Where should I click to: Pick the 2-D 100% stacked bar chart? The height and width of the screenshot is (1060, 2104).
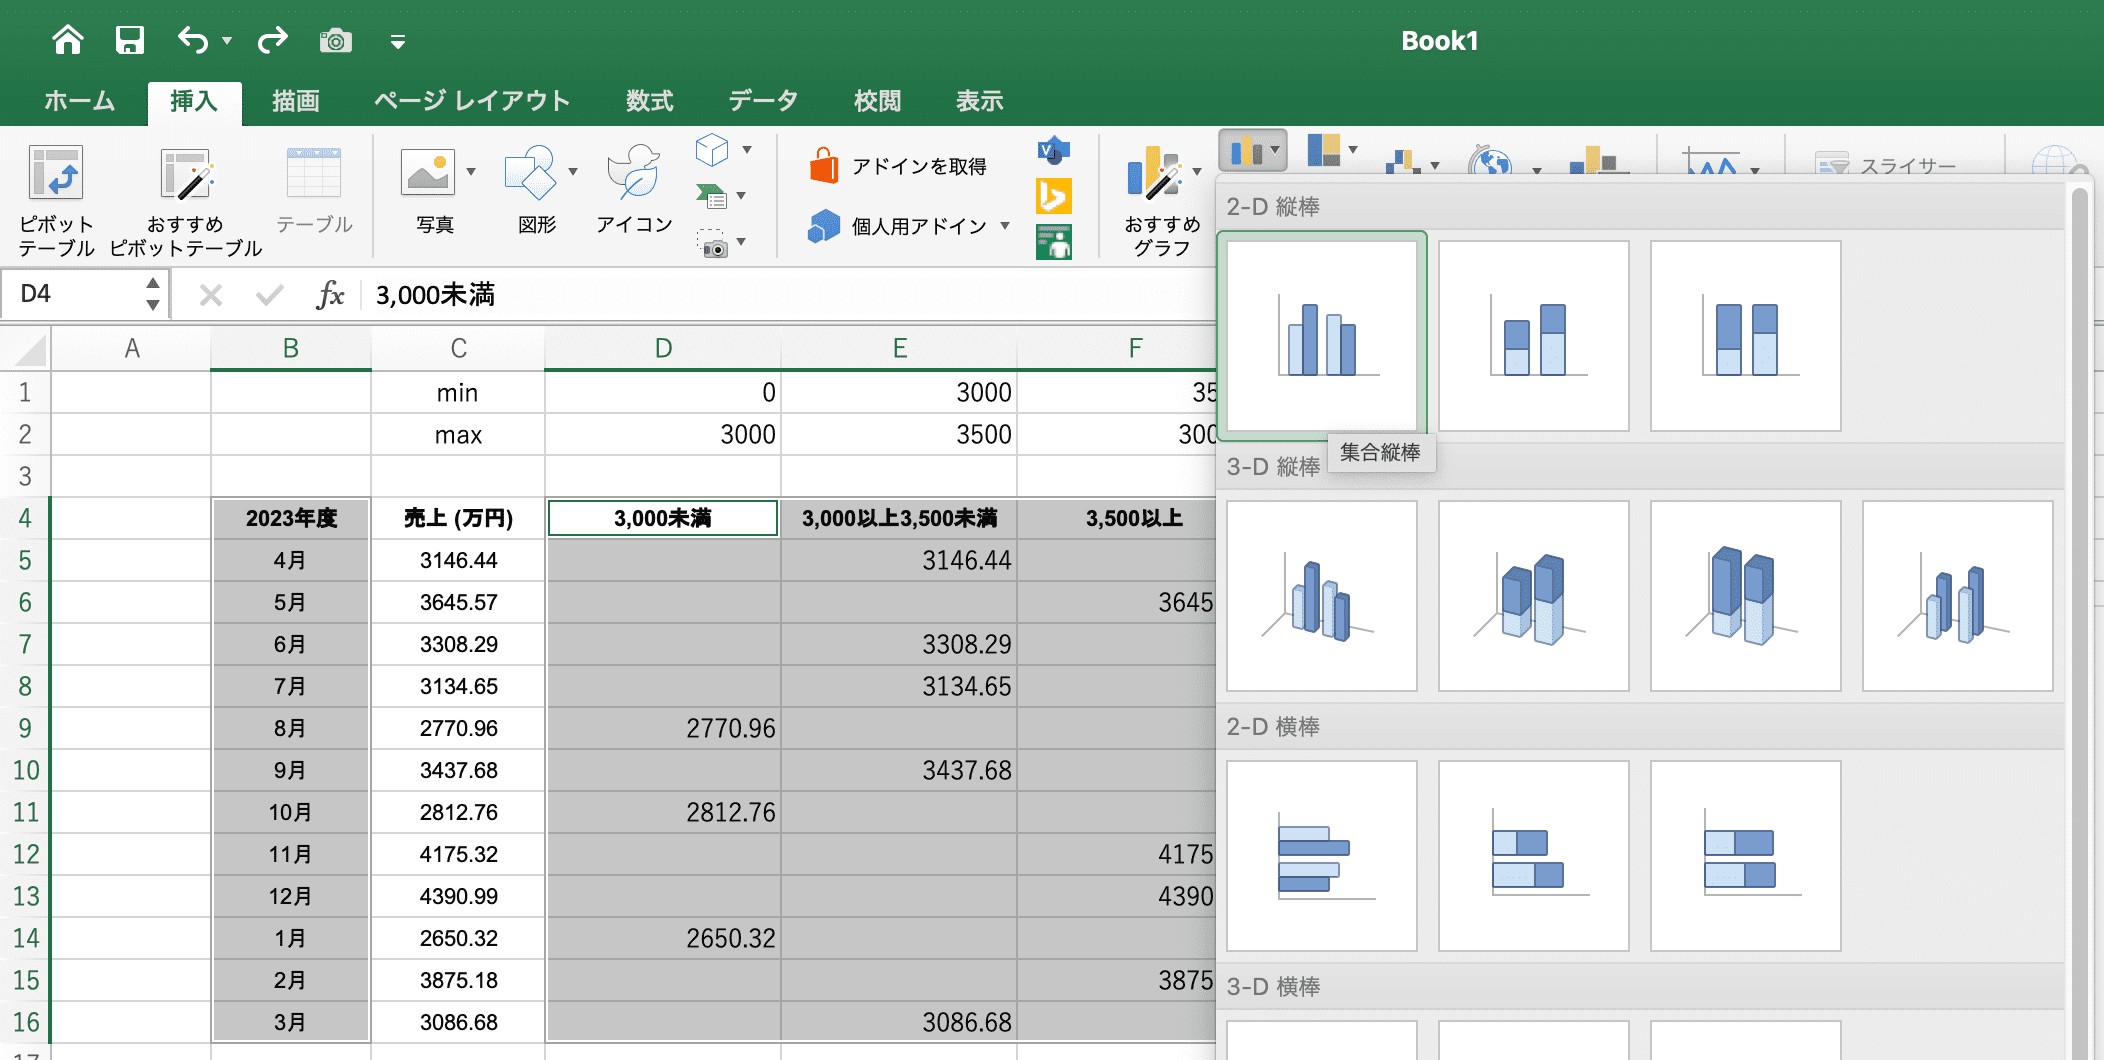click(x=1746, y=856)
